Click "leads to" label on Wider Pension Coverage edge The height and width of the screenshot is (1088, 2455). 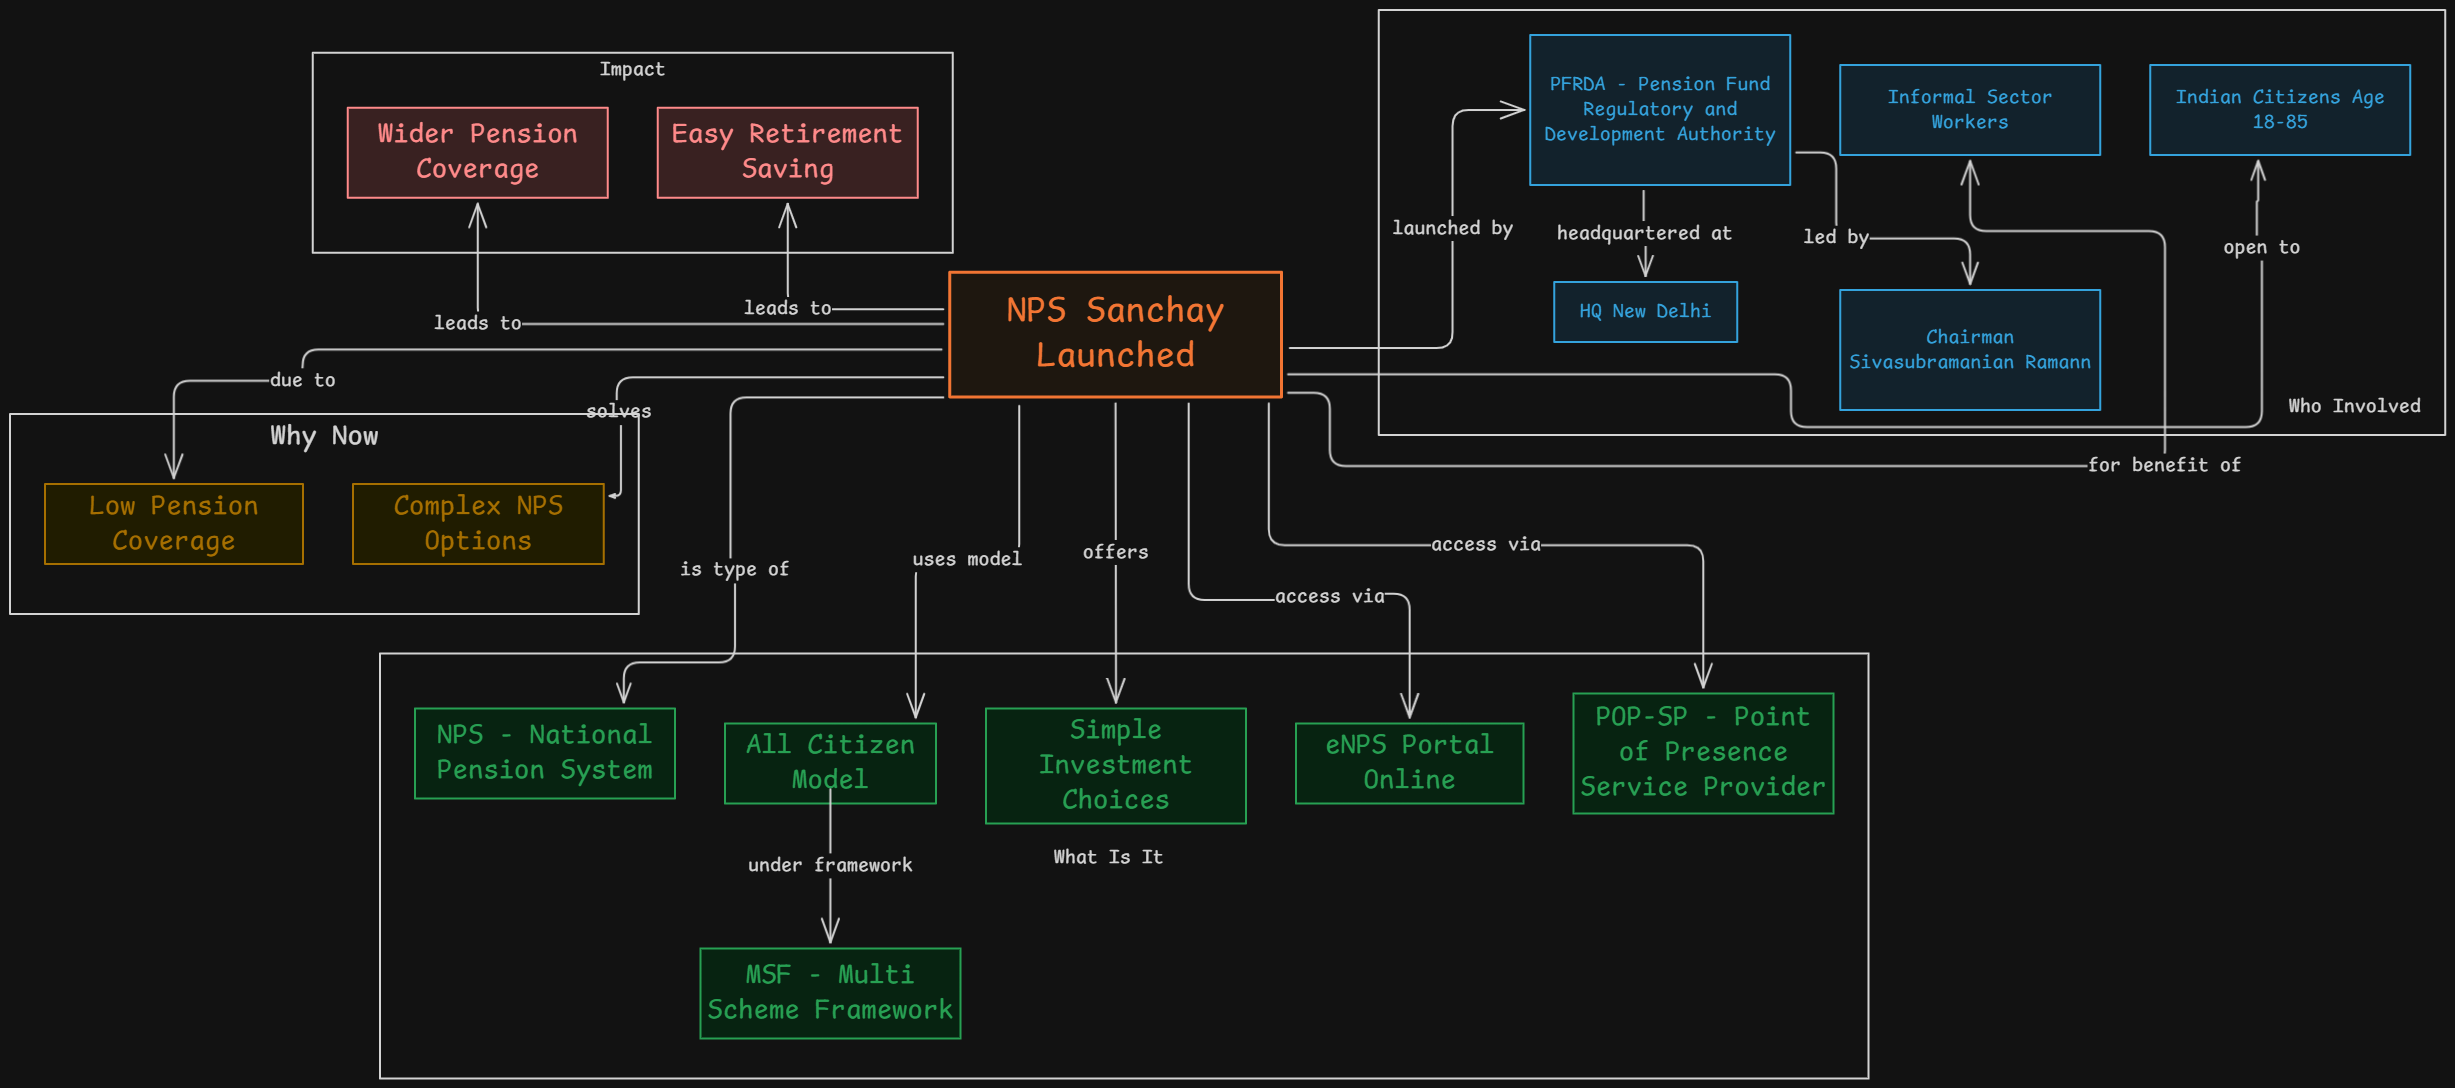click(x=477, y=323)
